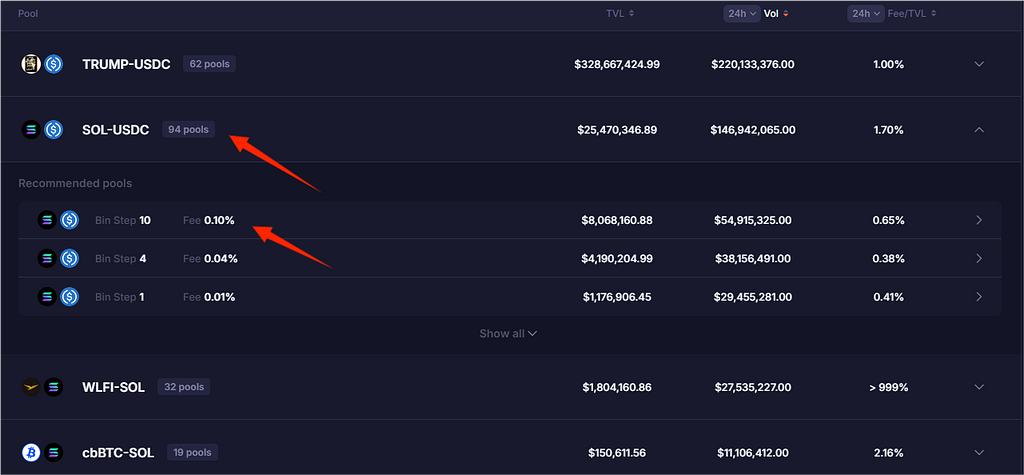The image size is (1024, 475).
Task: Click token icons of Bin Step 10 pool
Action: [x=58, y=220]
